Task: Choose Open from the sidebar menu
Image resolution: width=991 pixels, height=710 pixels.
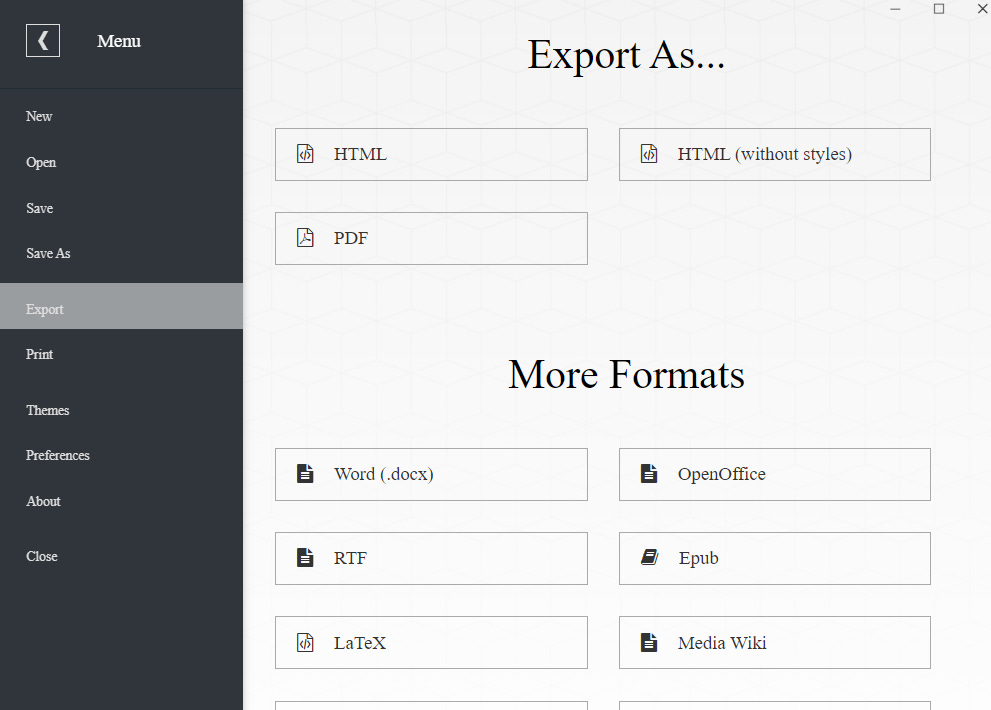Action: [121, 162]
